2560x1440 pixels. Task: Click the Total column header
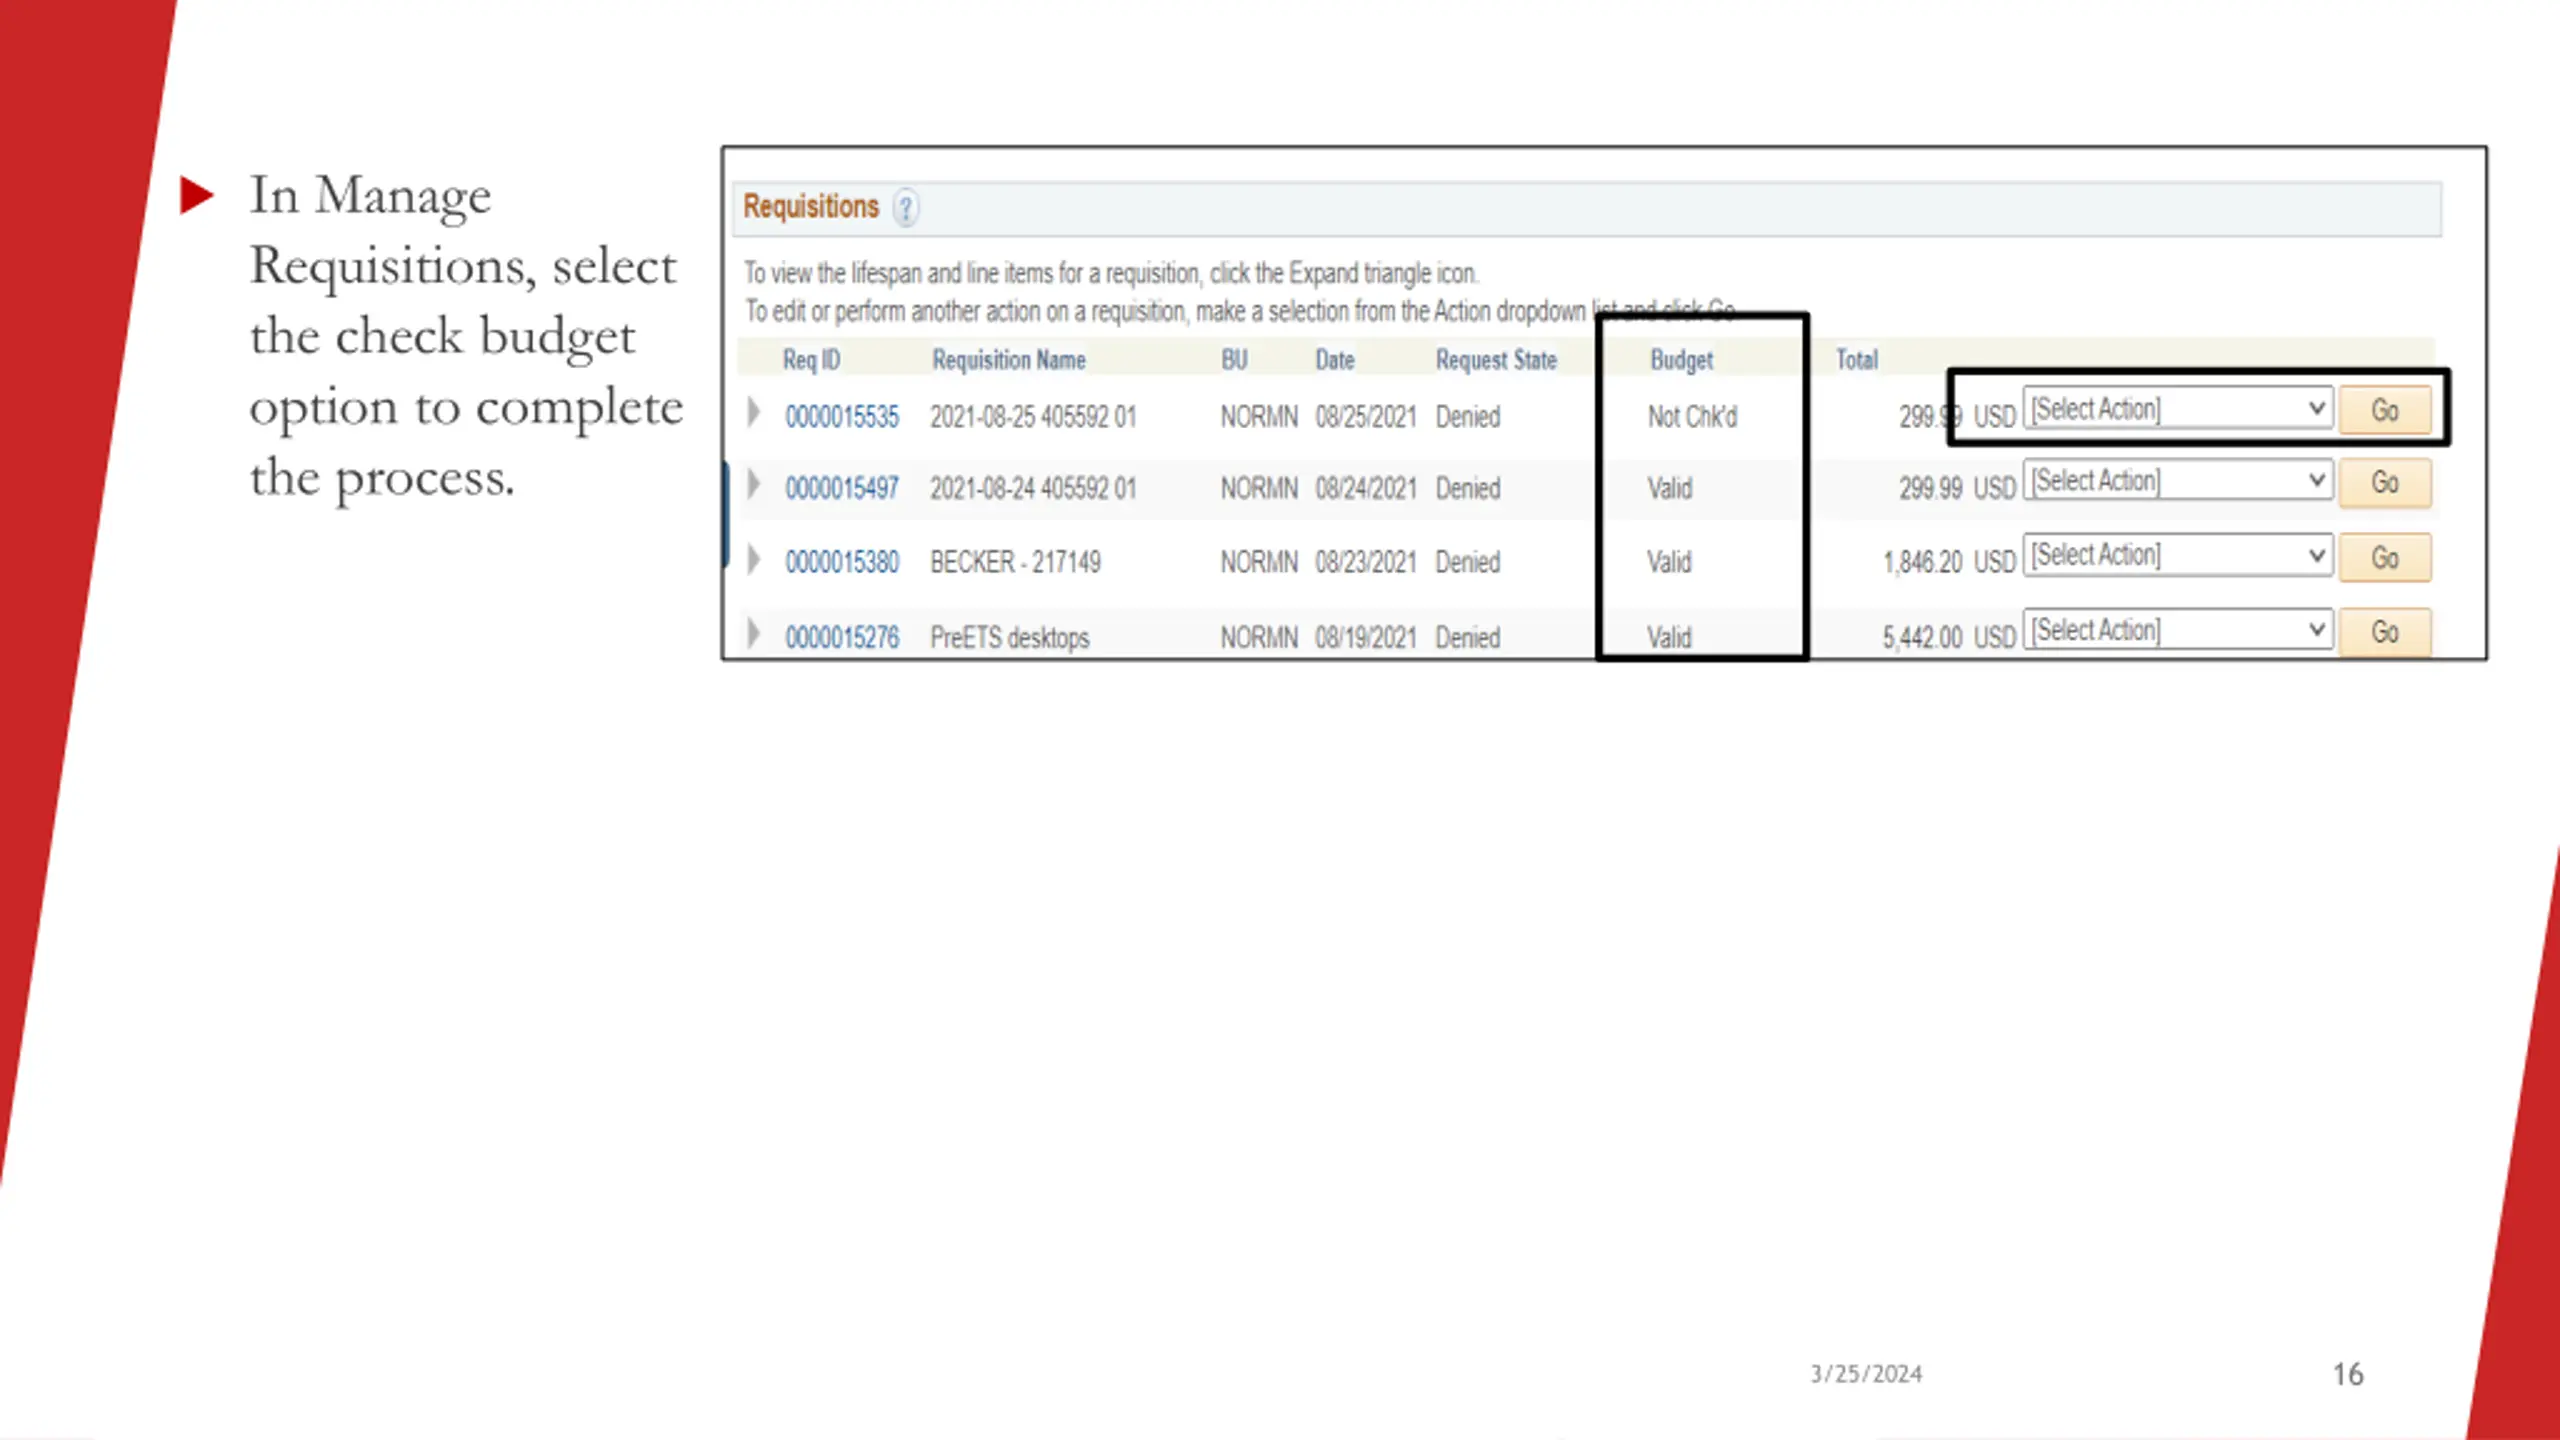tap(1857, 360)
